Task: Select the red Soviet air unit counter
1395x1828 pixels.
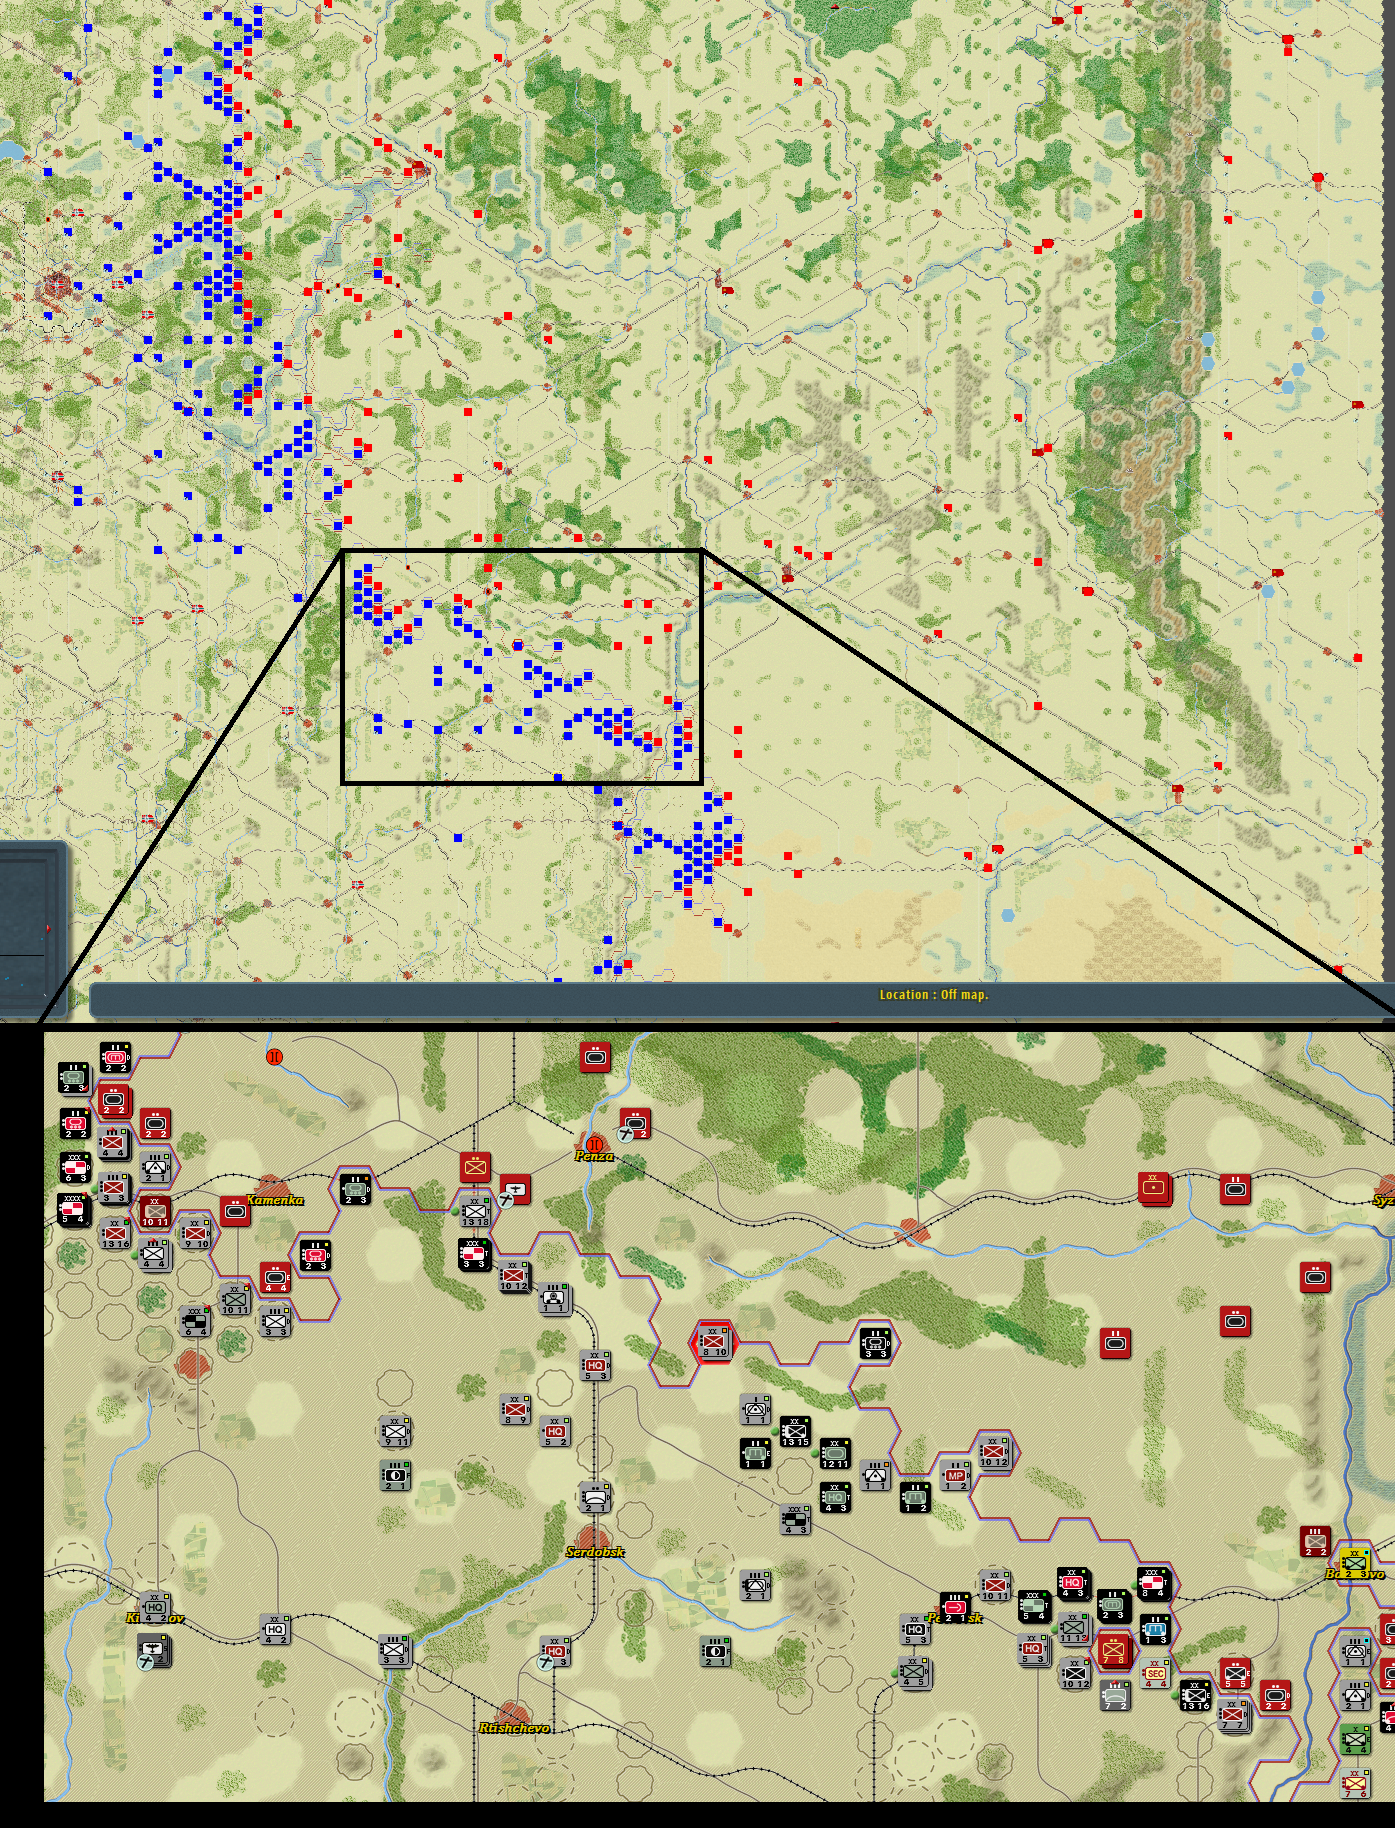Action: 515,1188
